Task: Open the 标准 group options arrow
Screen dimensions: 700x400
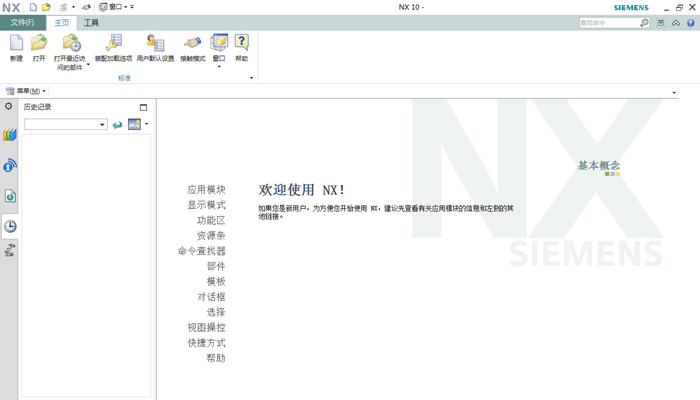Action: click(251, 78)
